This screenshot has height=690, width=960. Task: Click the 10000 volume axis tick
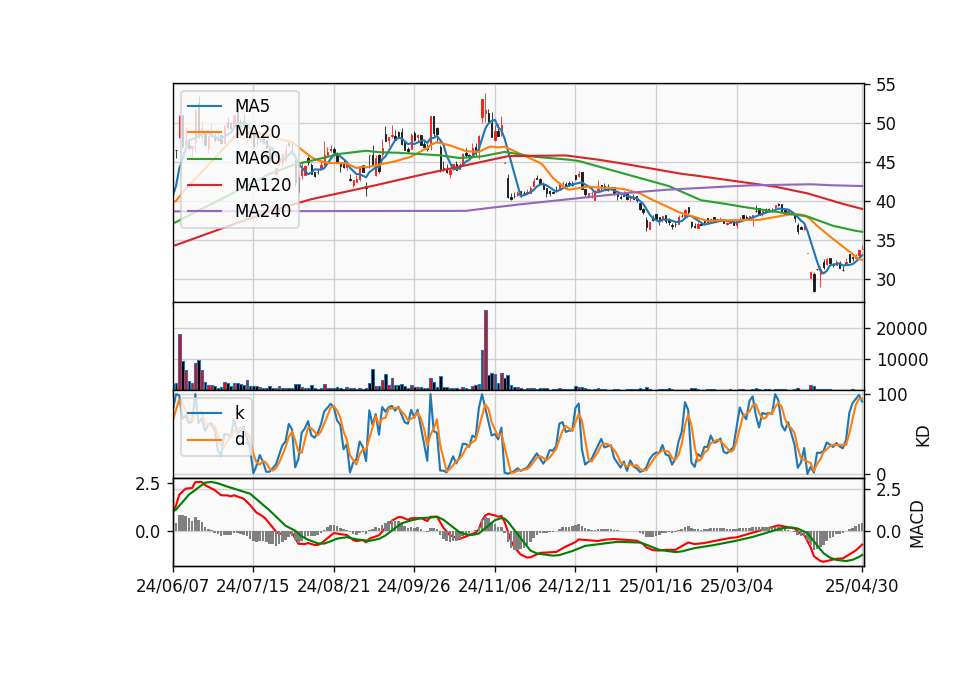[x=902, y=360]
